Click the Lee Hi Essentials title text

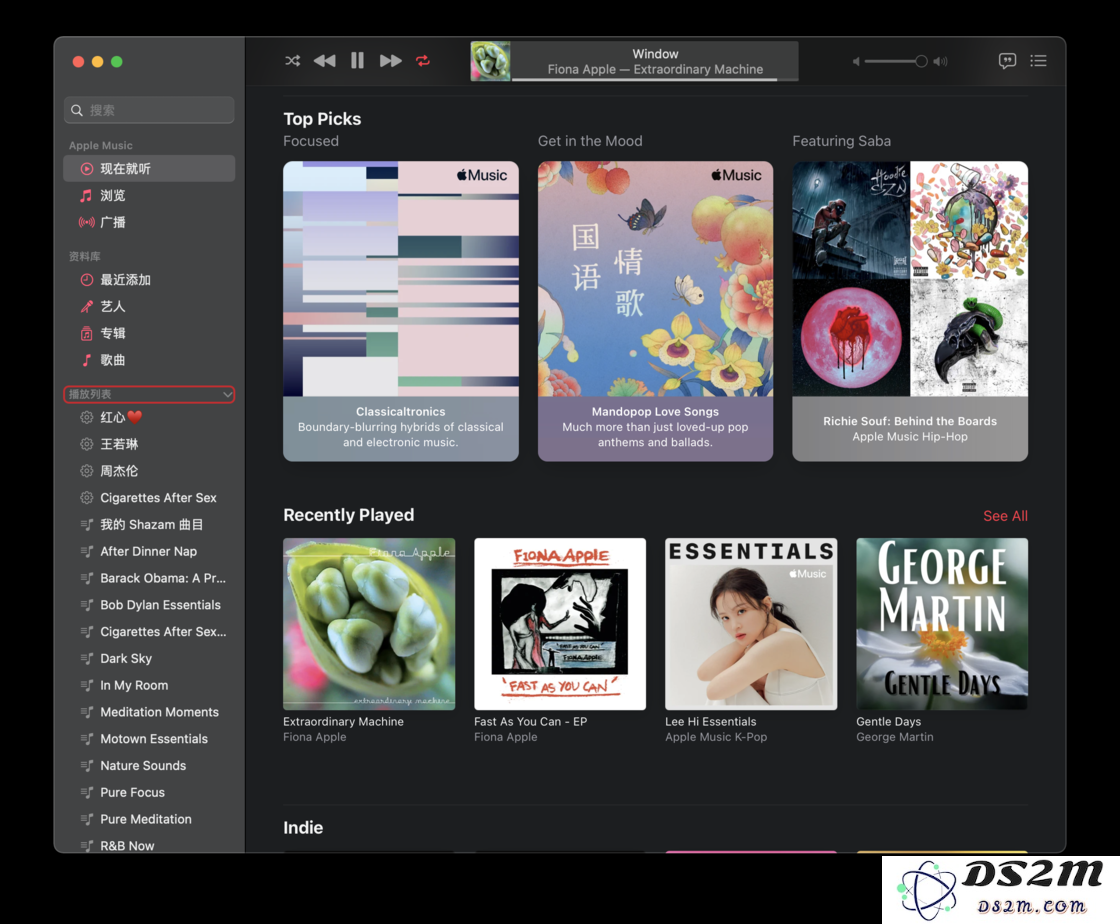711,721
